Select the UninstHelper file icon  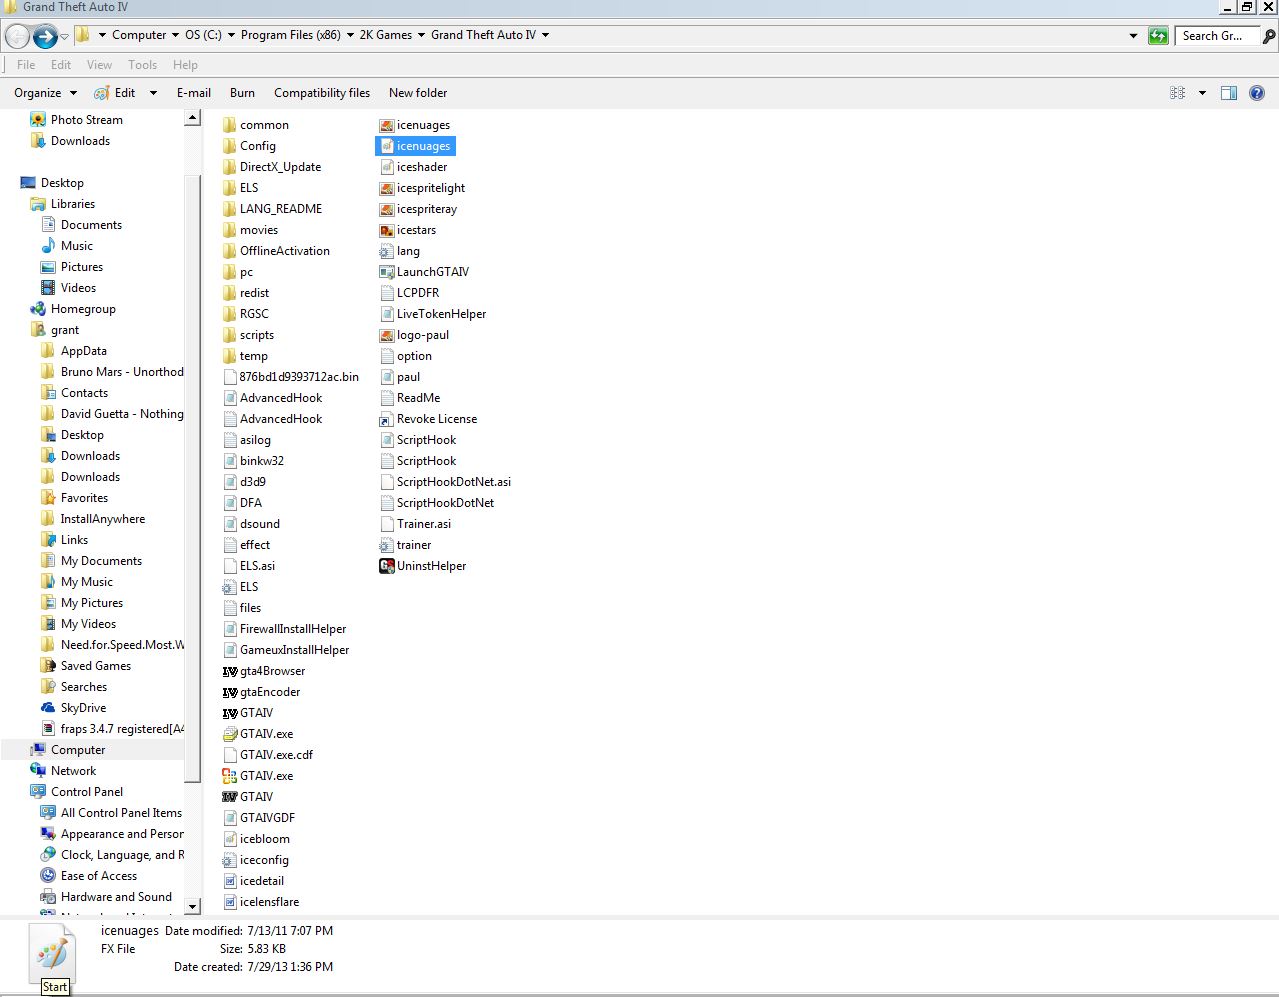point(387,566)
